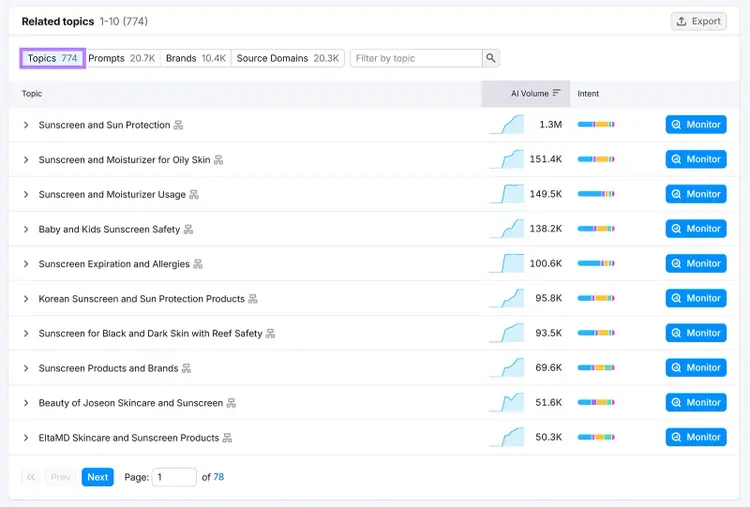This screenshot has height=507, width=750.
Task: Expand the Sunscreen and Moisturizer Usage row
Action: coord(26,195)
